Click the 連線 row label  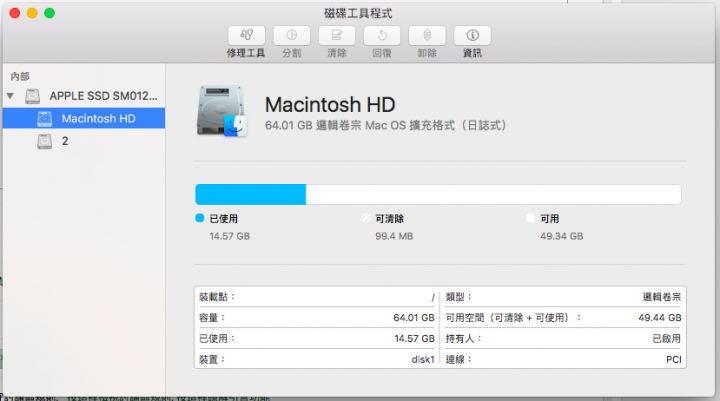(458, 359)
